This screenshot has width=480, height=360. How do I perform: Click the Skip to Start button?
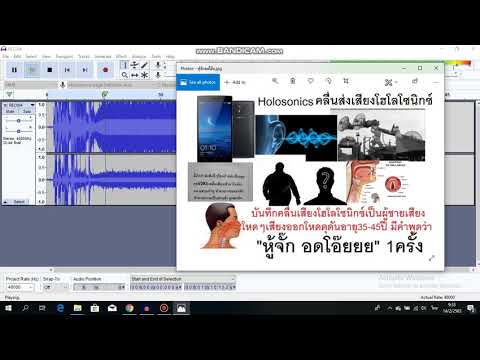pyautogui.click(x=67, y=70)
